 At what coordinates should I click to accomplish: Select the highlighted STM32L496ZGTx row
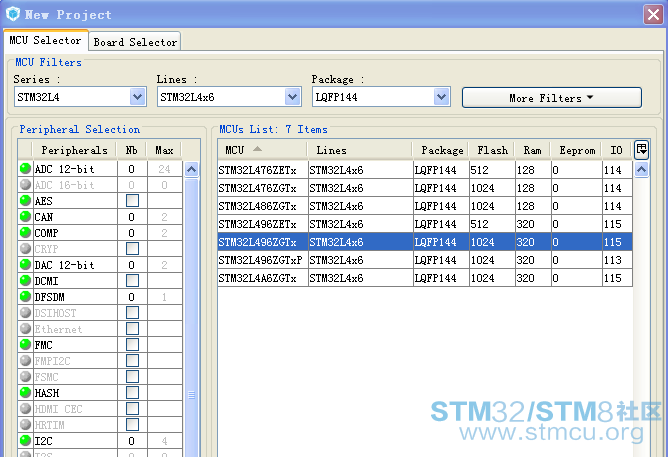tap(425, 242)
